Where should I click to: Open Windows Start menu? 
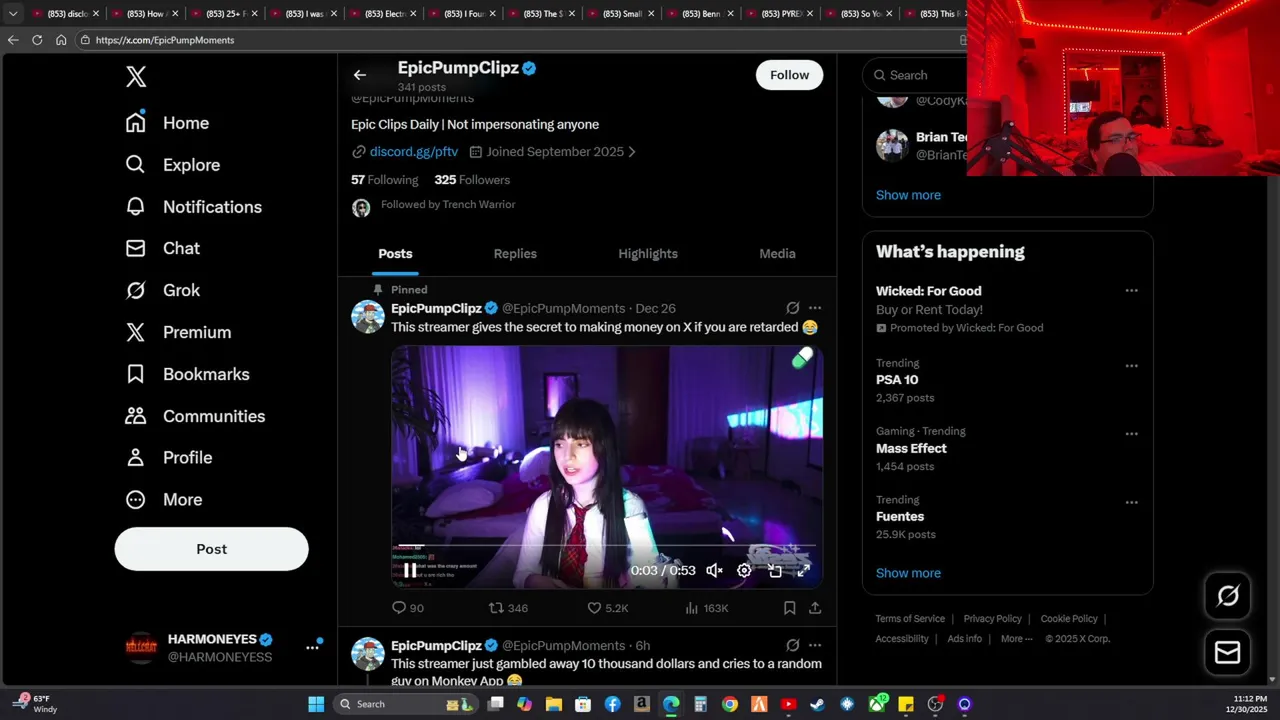click(316, 704)
